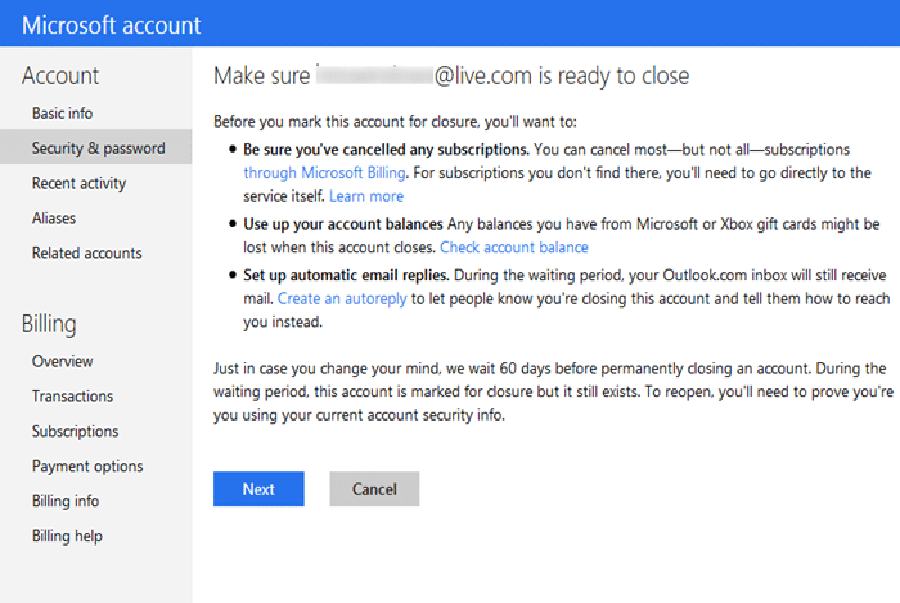
Task: Open the Billing Overview page
Action: coord(62,361)
